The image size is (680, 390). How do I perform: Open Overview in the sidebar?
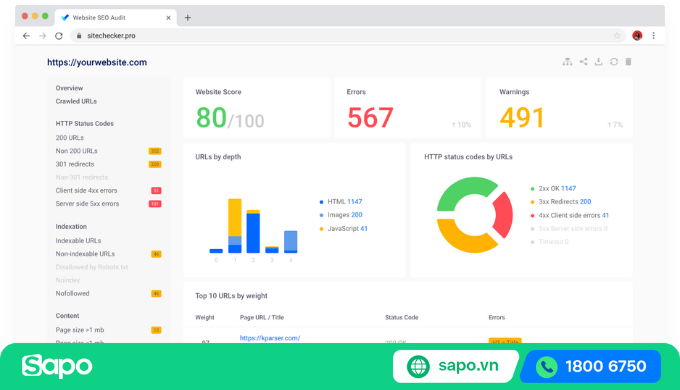coord(69,88)
